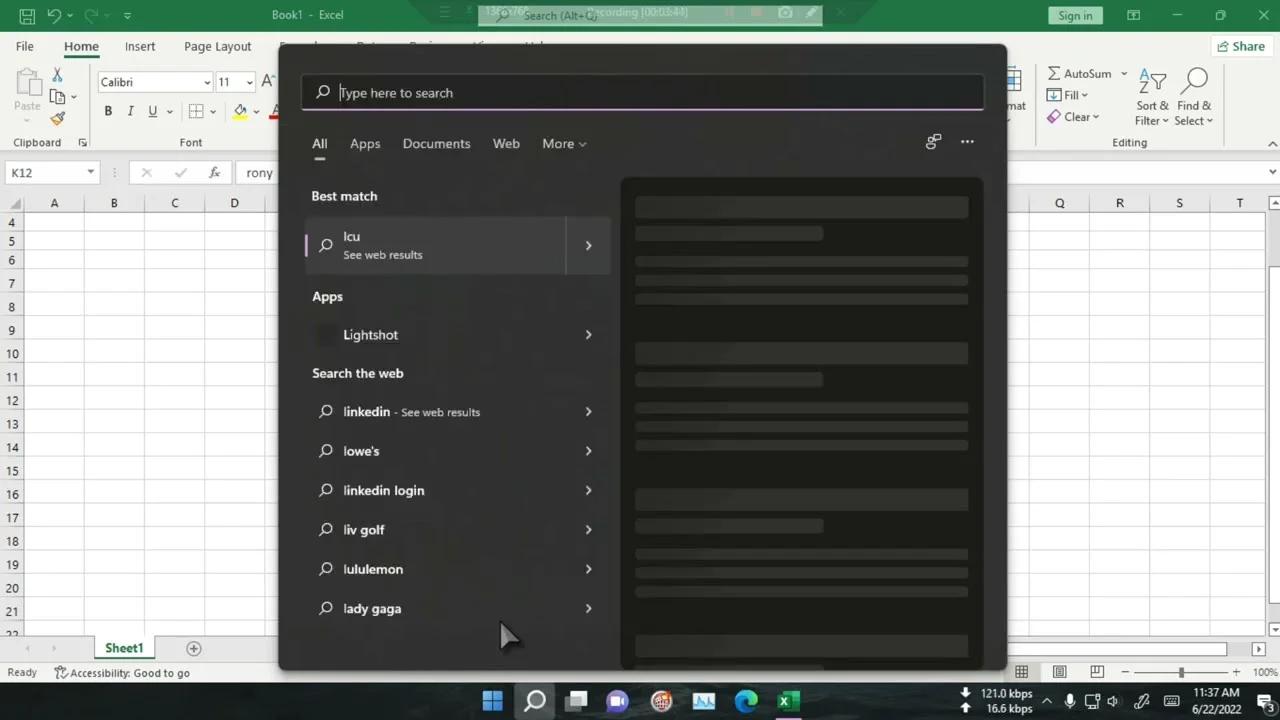Switch to the Documents search filter

[436, 143]
